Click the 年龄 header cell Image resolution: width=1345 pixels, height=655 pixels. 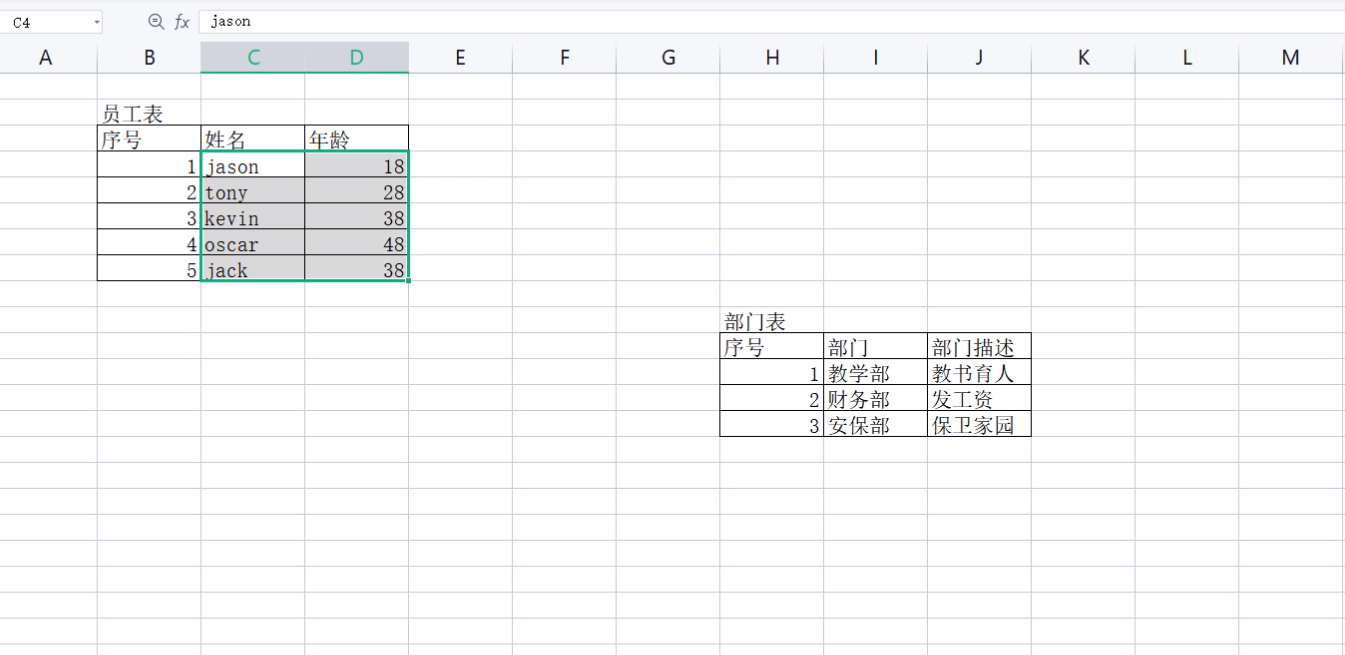[x=357, y=139]
